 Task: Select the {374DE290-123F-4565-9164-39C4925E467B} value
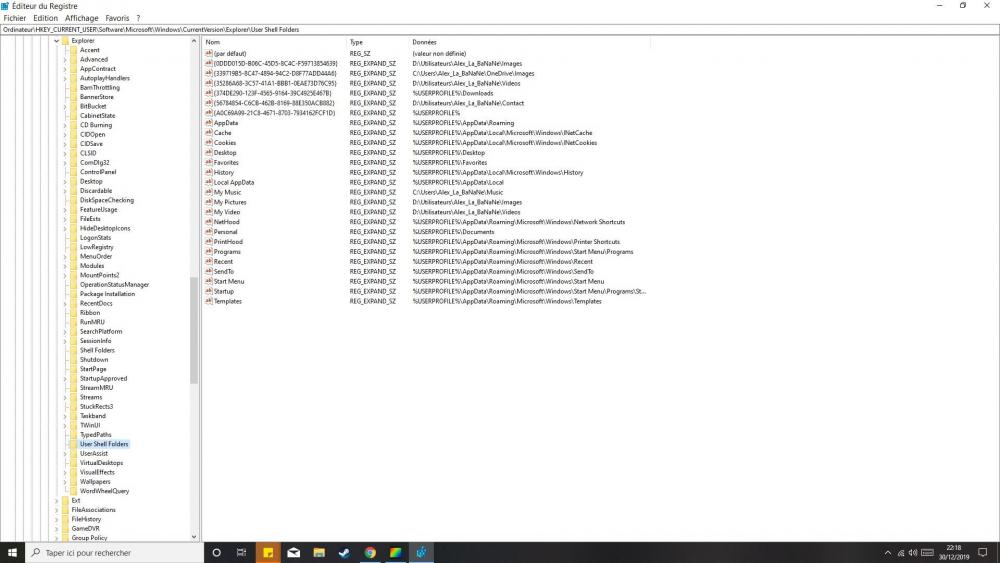[x=272, y=93]
